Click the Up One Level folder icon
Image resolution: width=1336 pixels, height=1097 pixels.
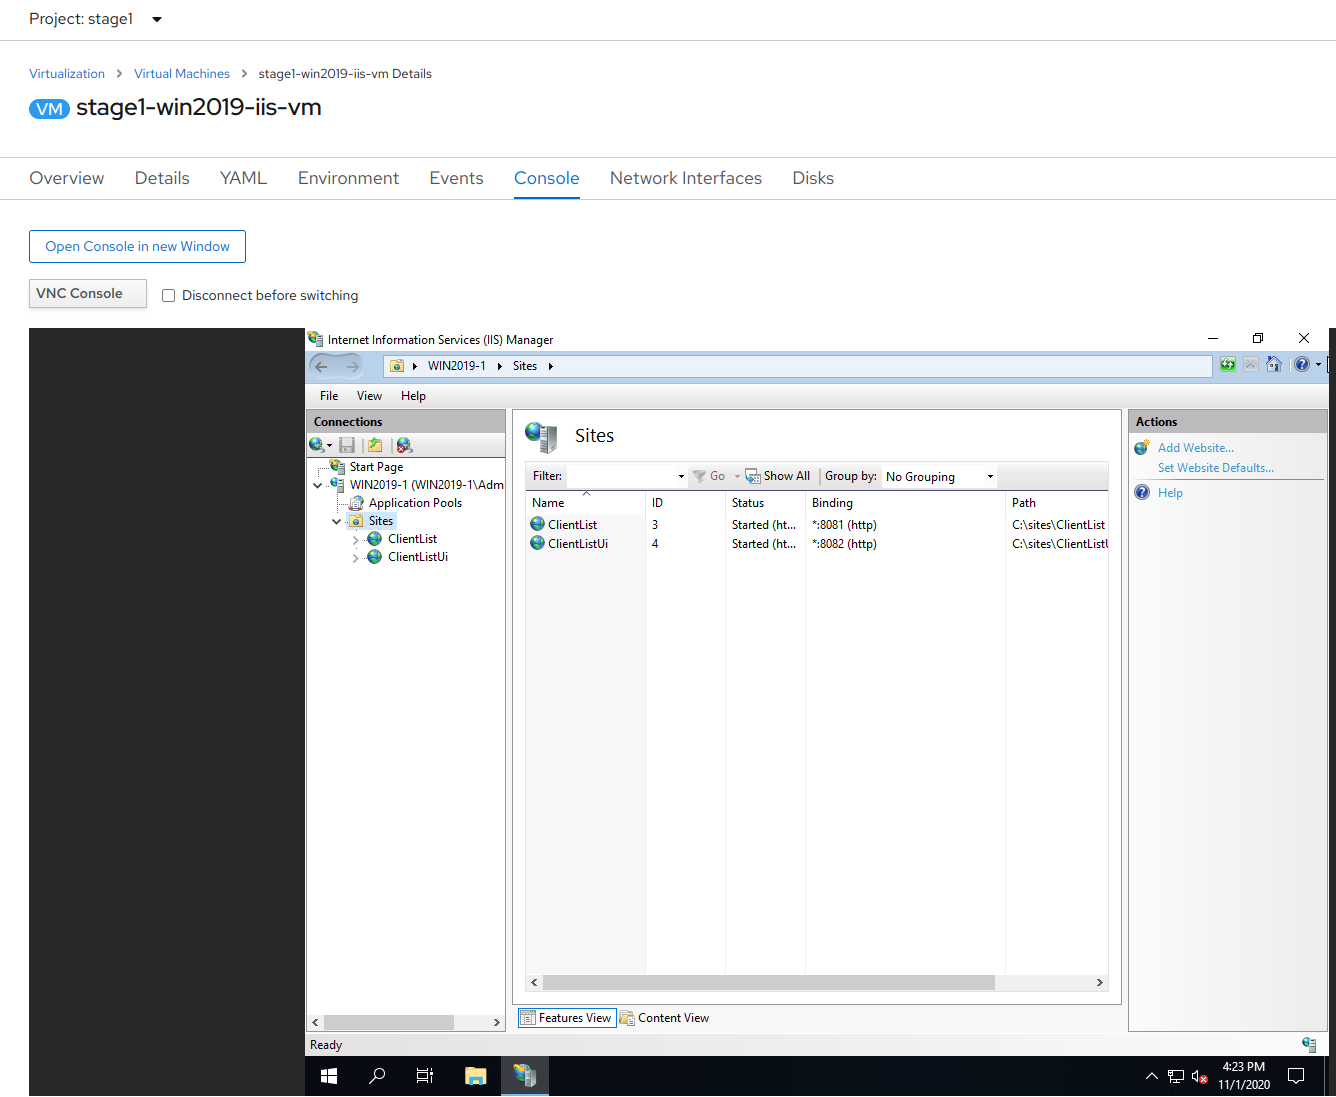[375, 445]
